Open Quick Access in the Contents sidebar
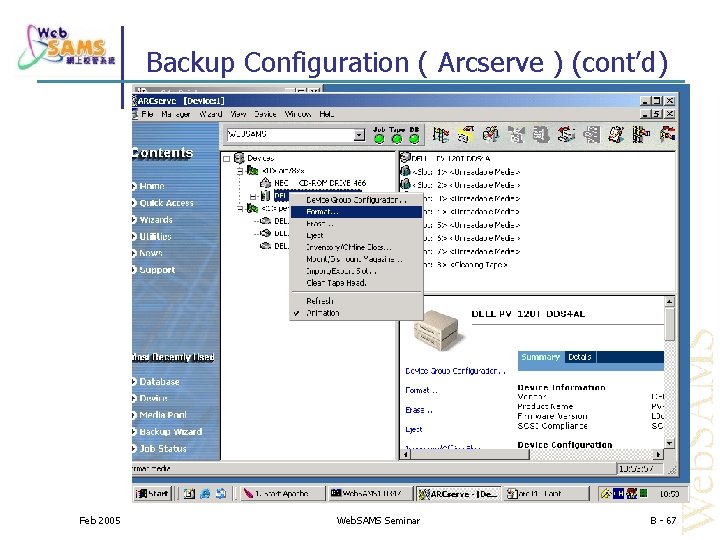This screenshot has width=720, height=540. tap(166, 203)
